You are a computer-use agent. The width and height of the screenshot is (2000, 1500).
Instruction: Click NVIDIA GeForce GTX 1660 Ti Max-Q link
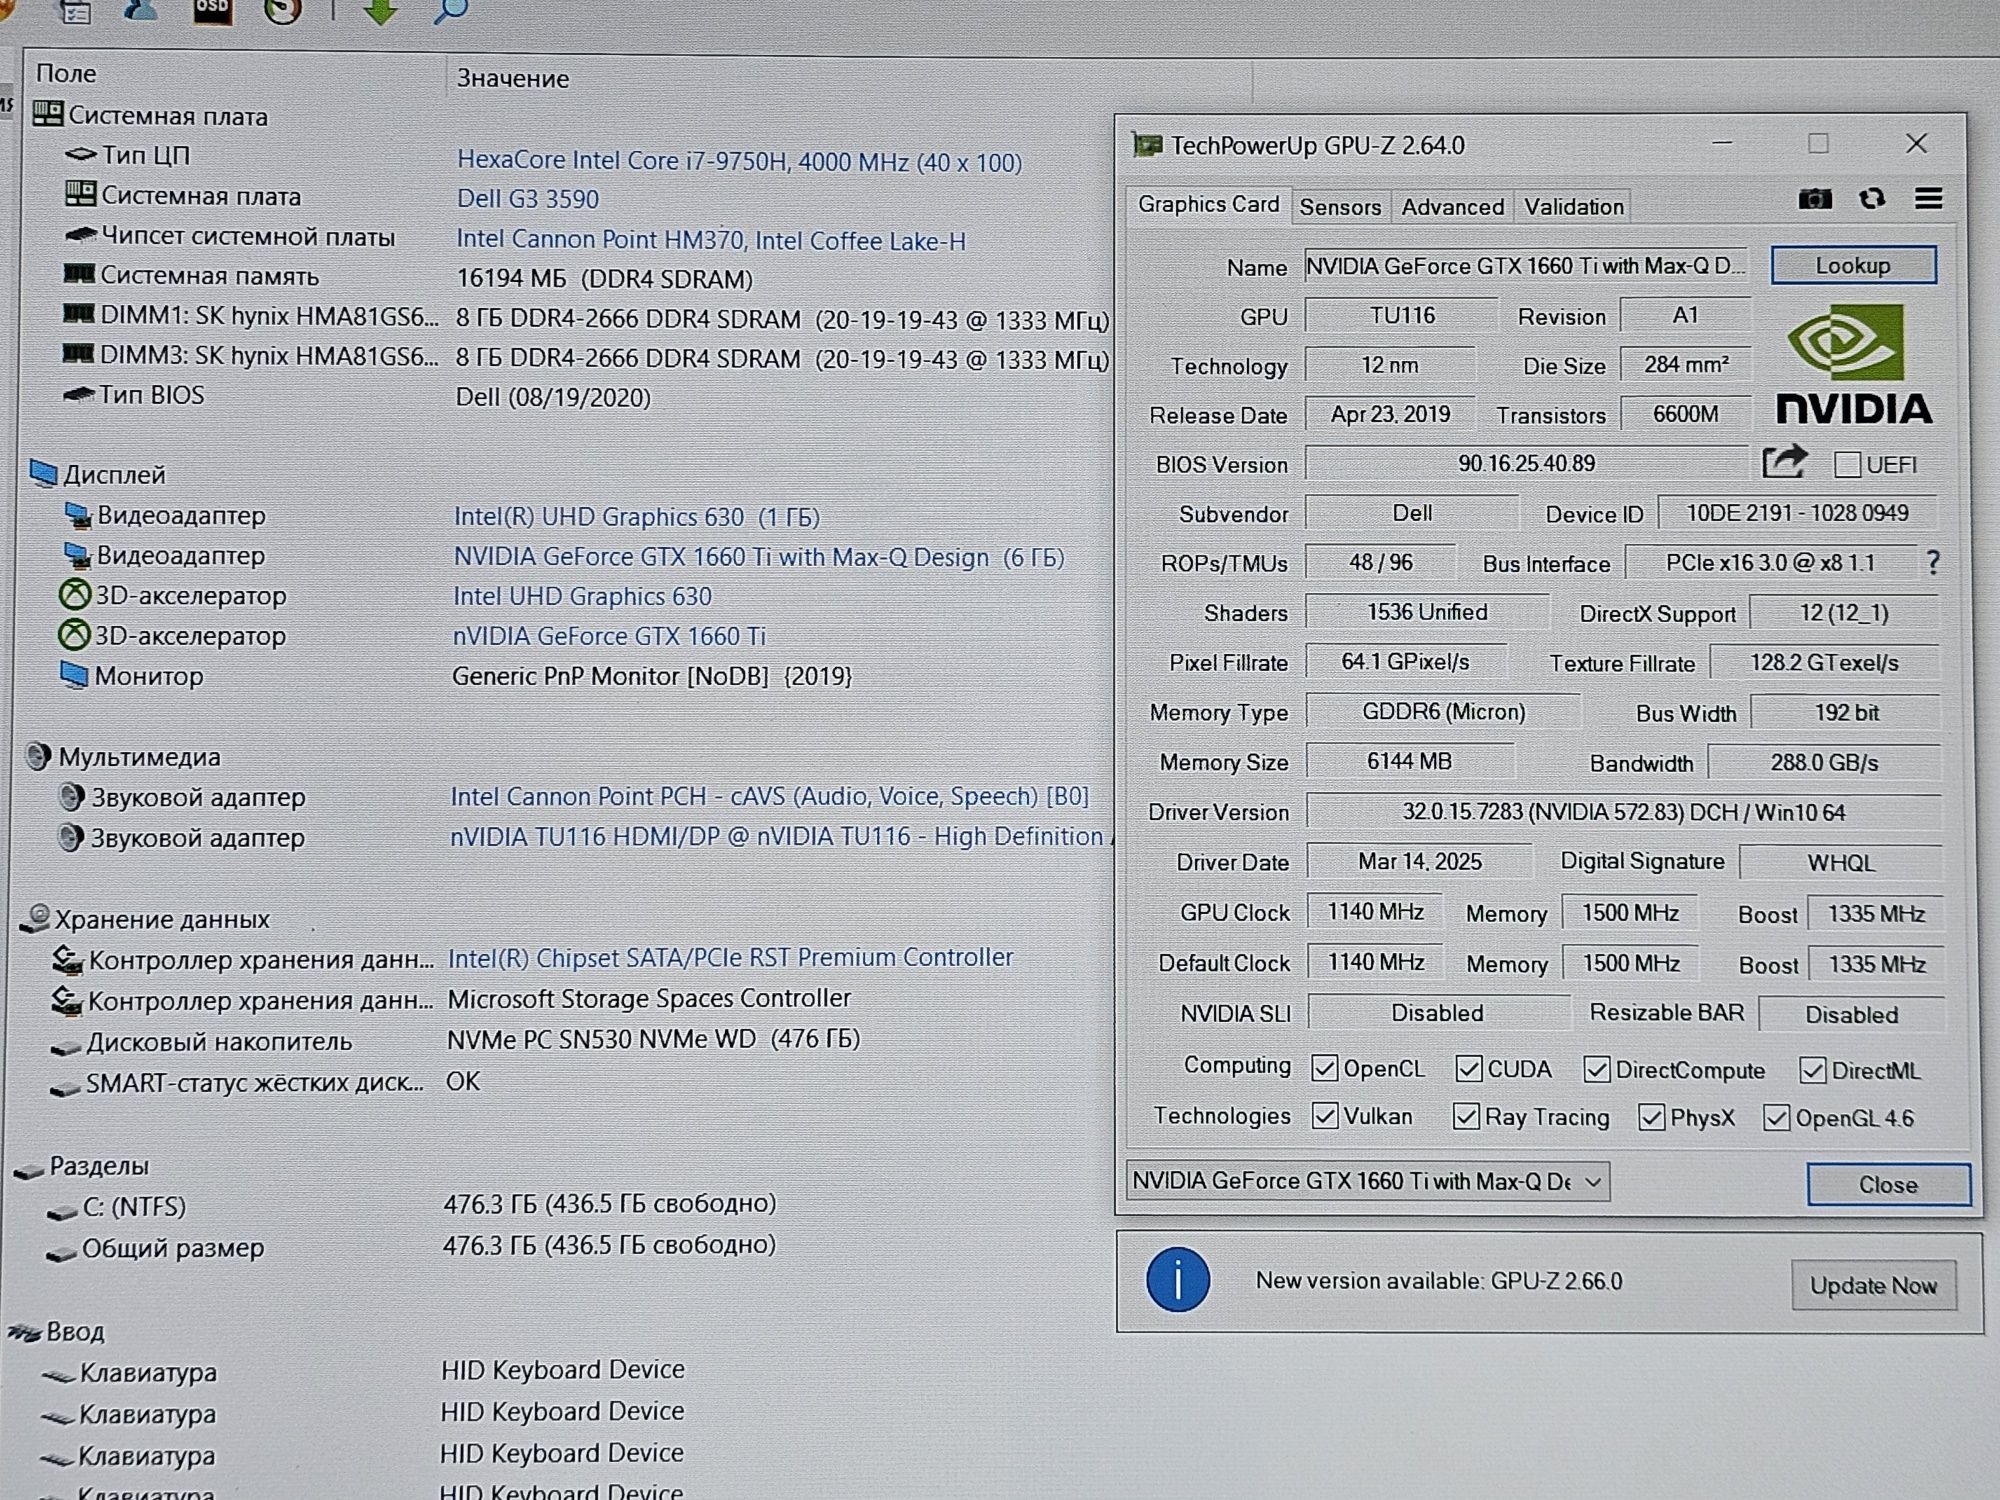pyautogui.click(x=759, y=557)
